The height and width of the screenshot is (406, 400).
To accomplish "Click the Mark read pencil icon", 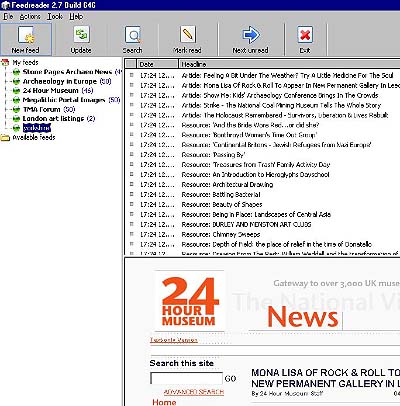I will point(188,34).
